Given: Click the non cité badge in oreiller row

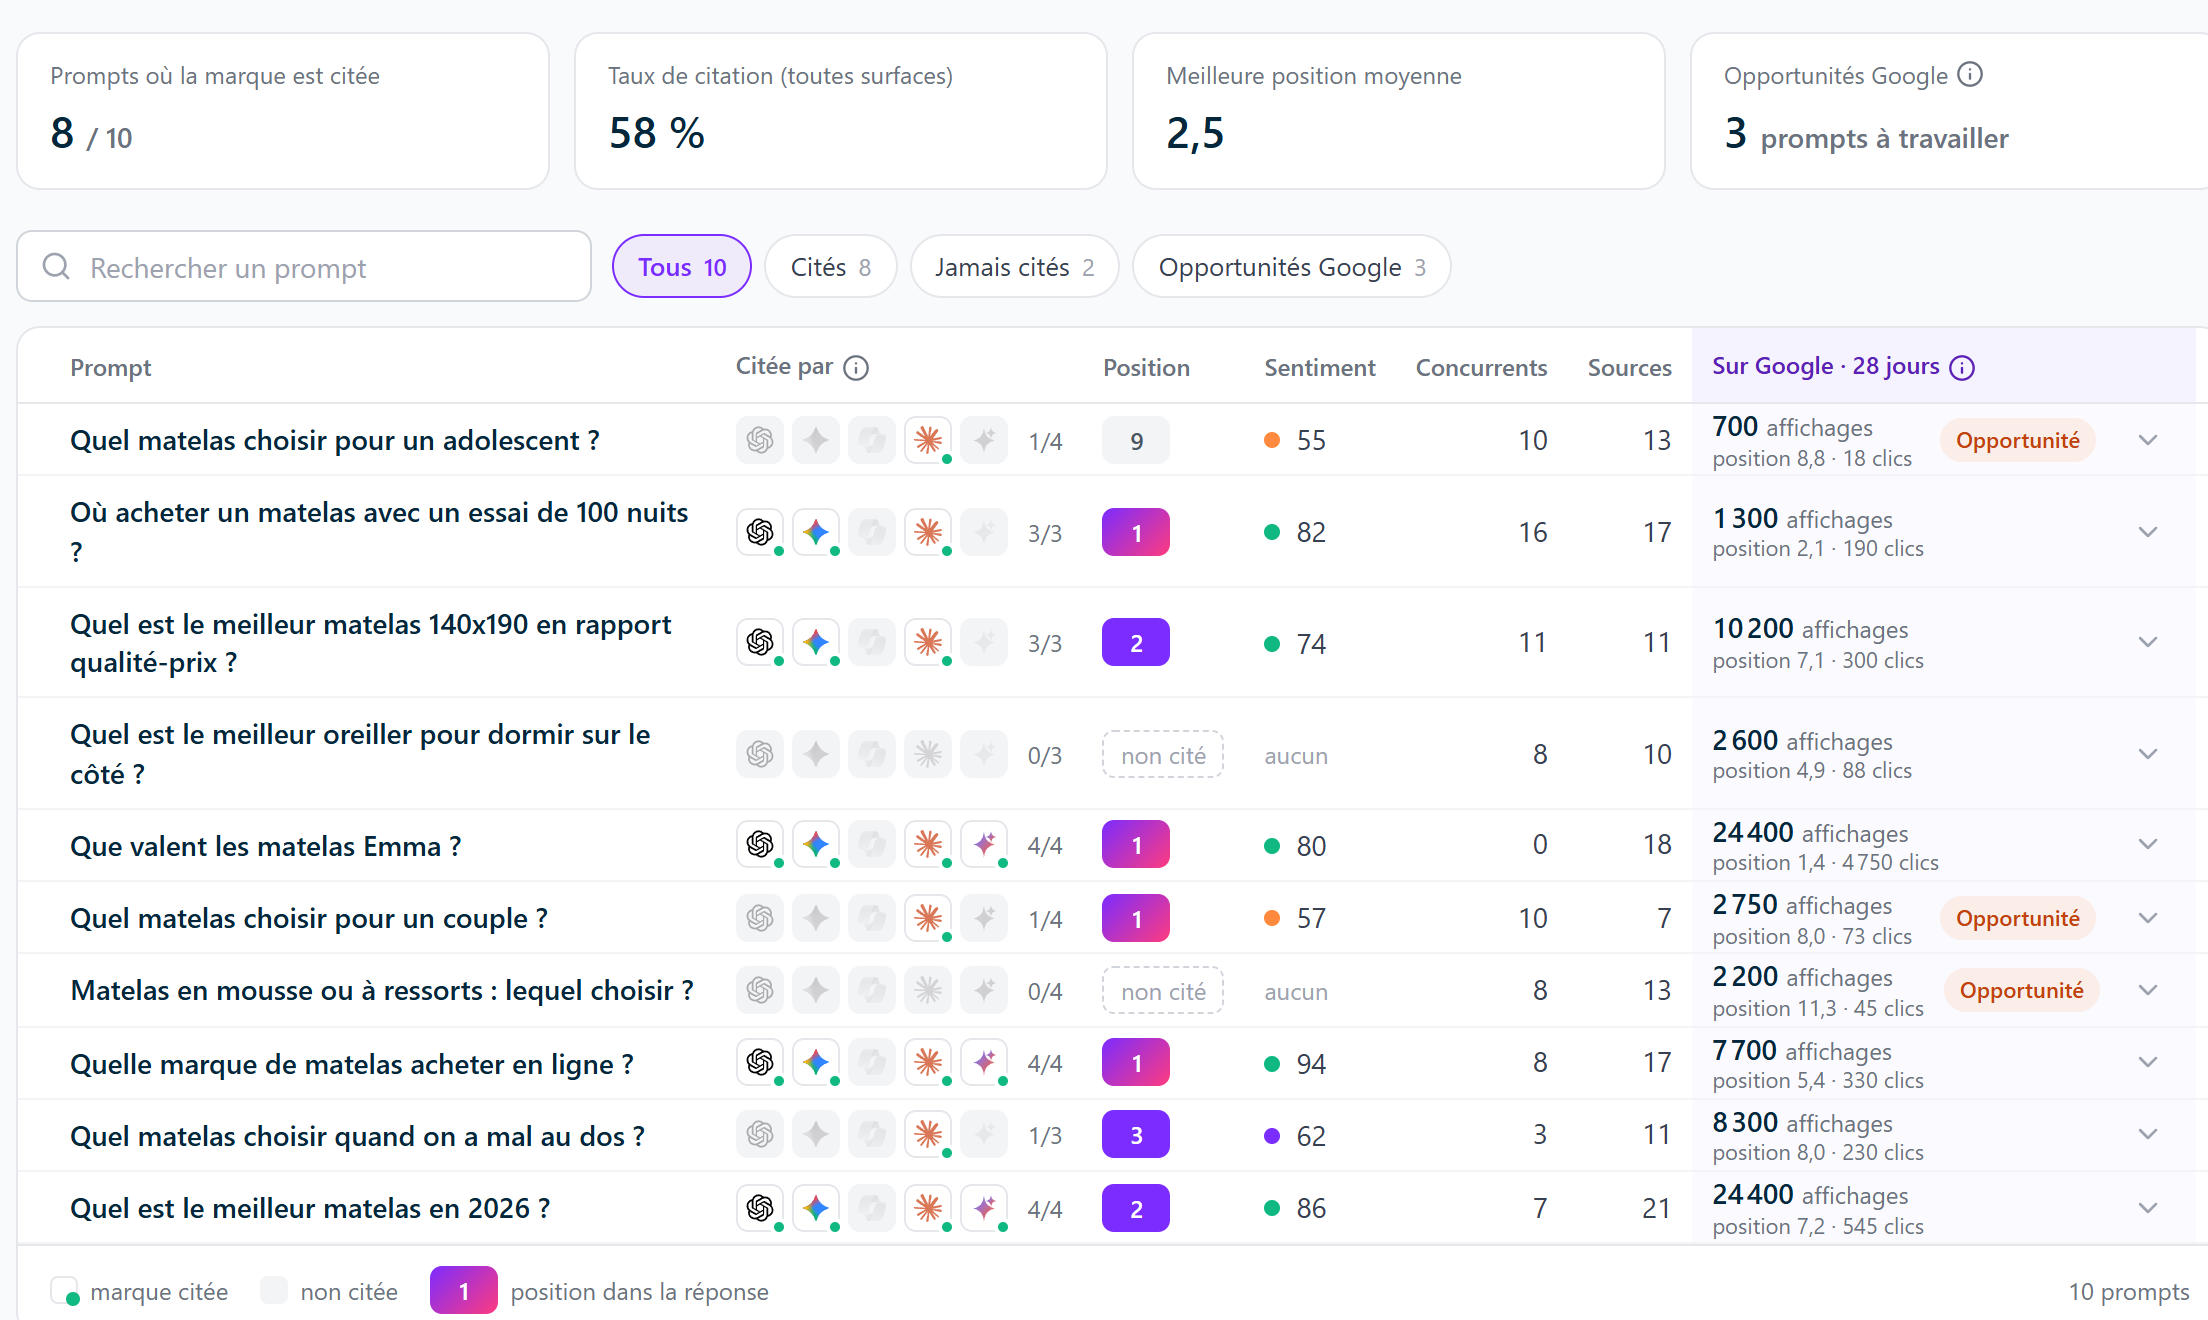Looking at the screenshot, I should (1163, 754).
